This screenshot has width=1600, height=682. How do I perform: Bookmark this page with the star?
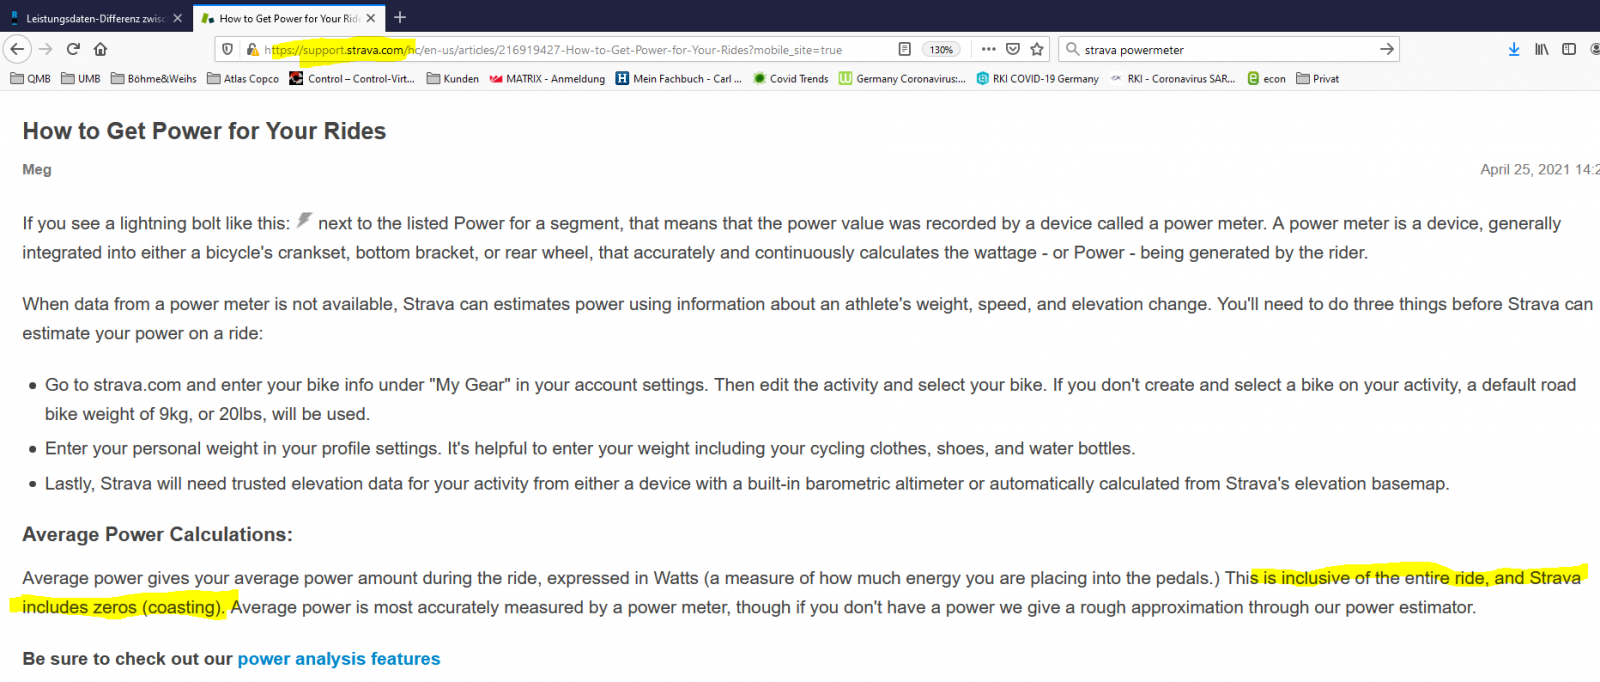[x=1037, y=49]
